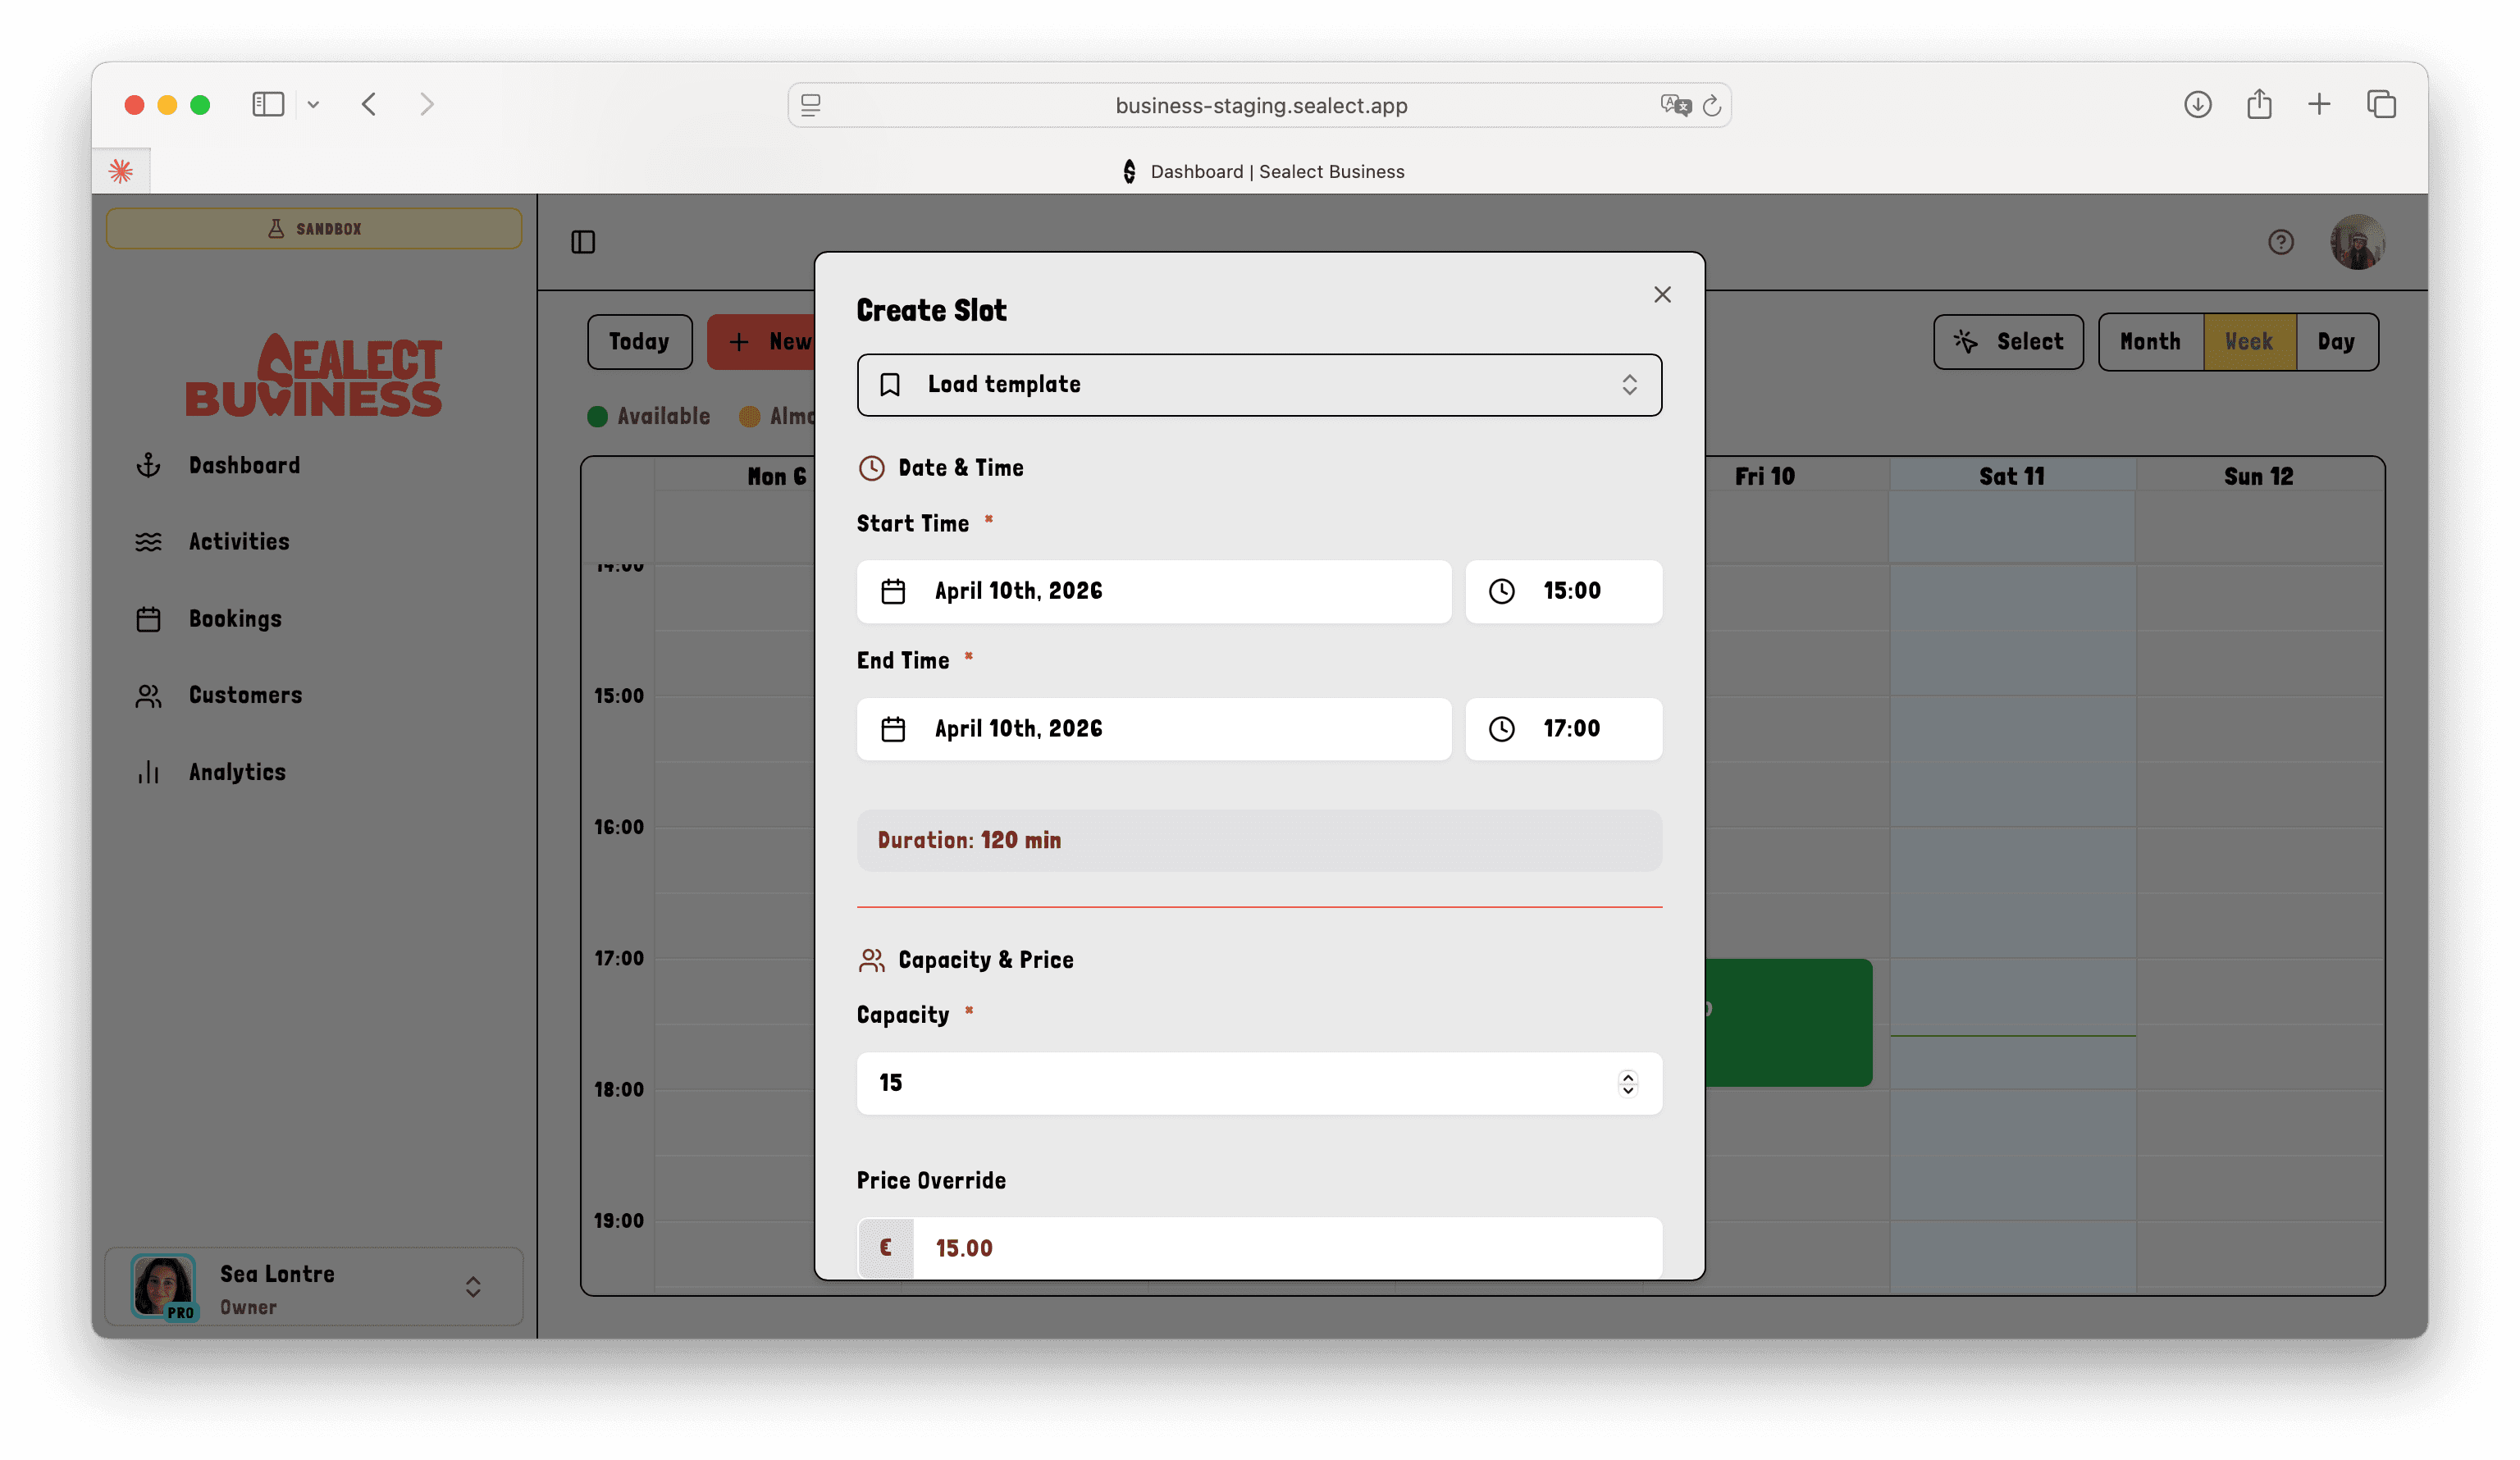Open Analytics with the bar chart icon
The width and height of the screenshot is (2520, 1460).
(148, 771)
